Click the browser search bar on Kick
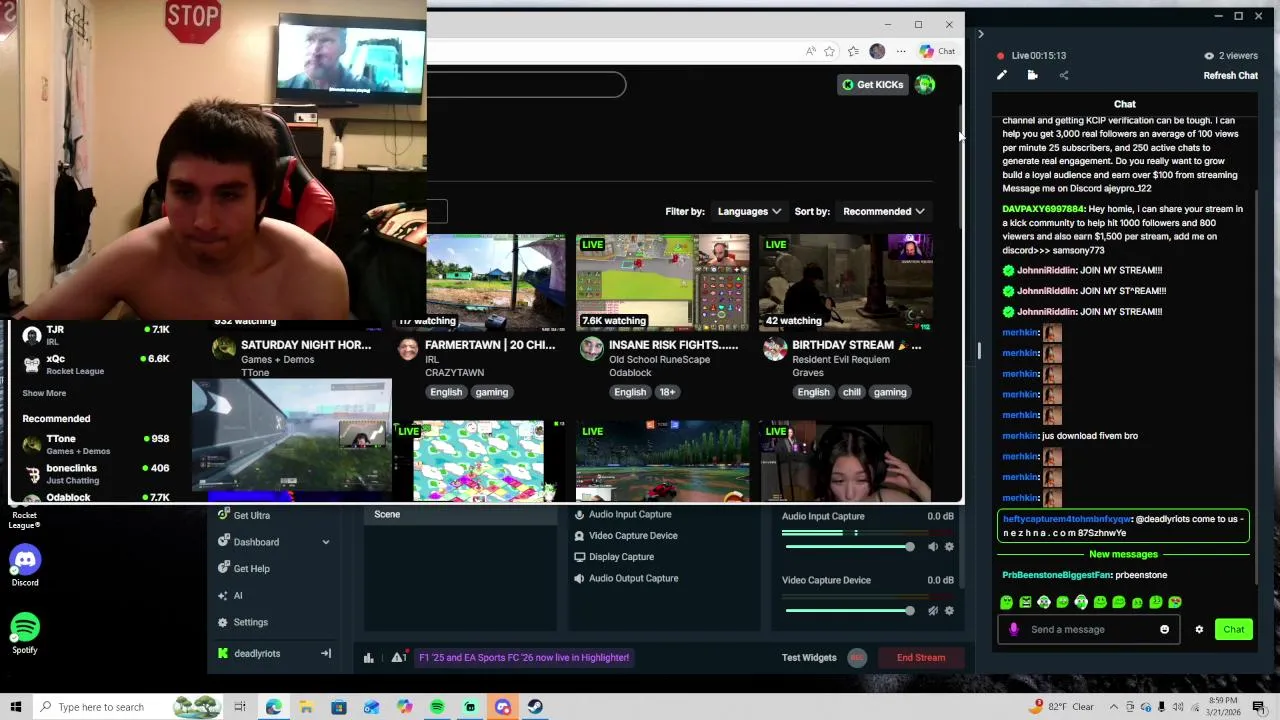The image size is (1280, 720). pyautogui.click(x=526, y=85)
